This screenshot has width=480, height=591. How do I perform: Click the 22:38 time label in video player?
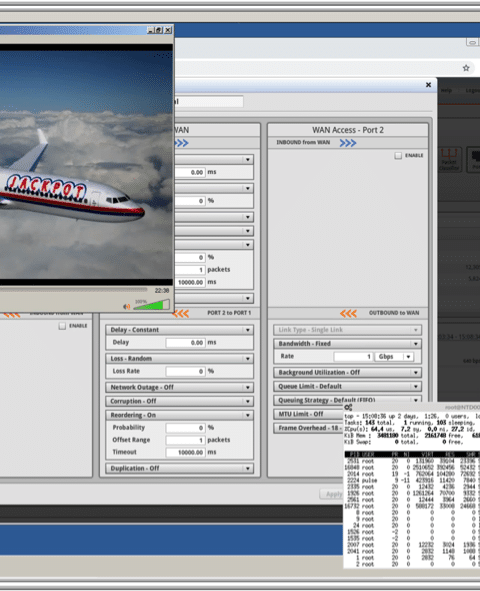tap(162, 291)
